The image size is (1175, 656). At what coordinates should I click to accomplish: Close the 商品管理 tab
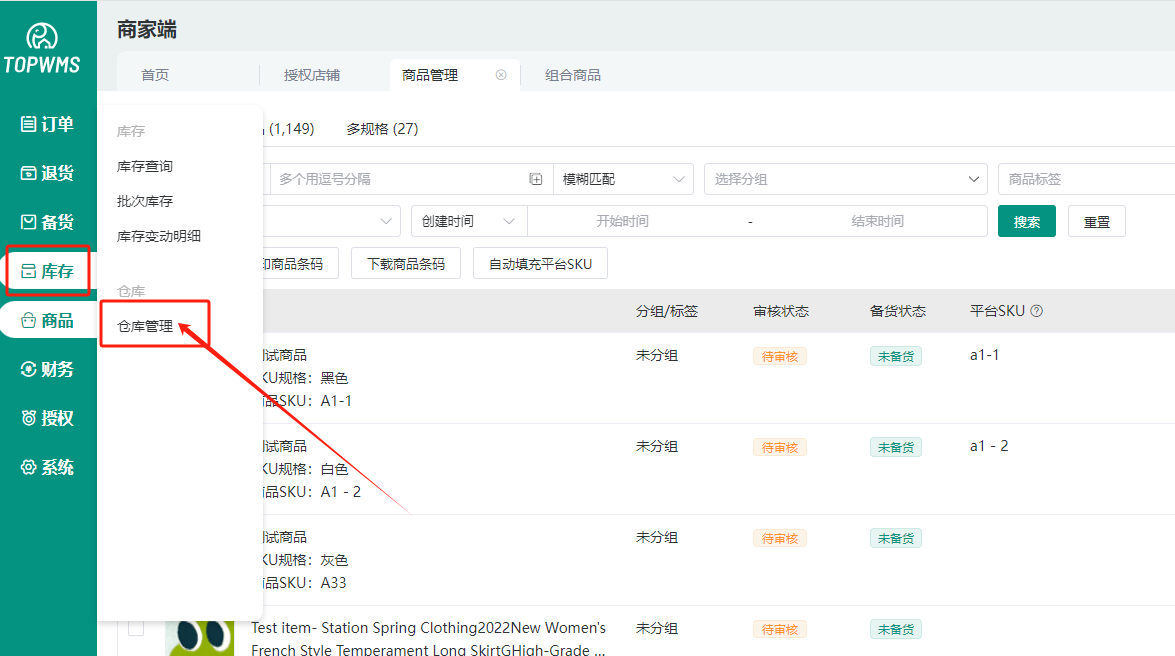pos(501,75)
